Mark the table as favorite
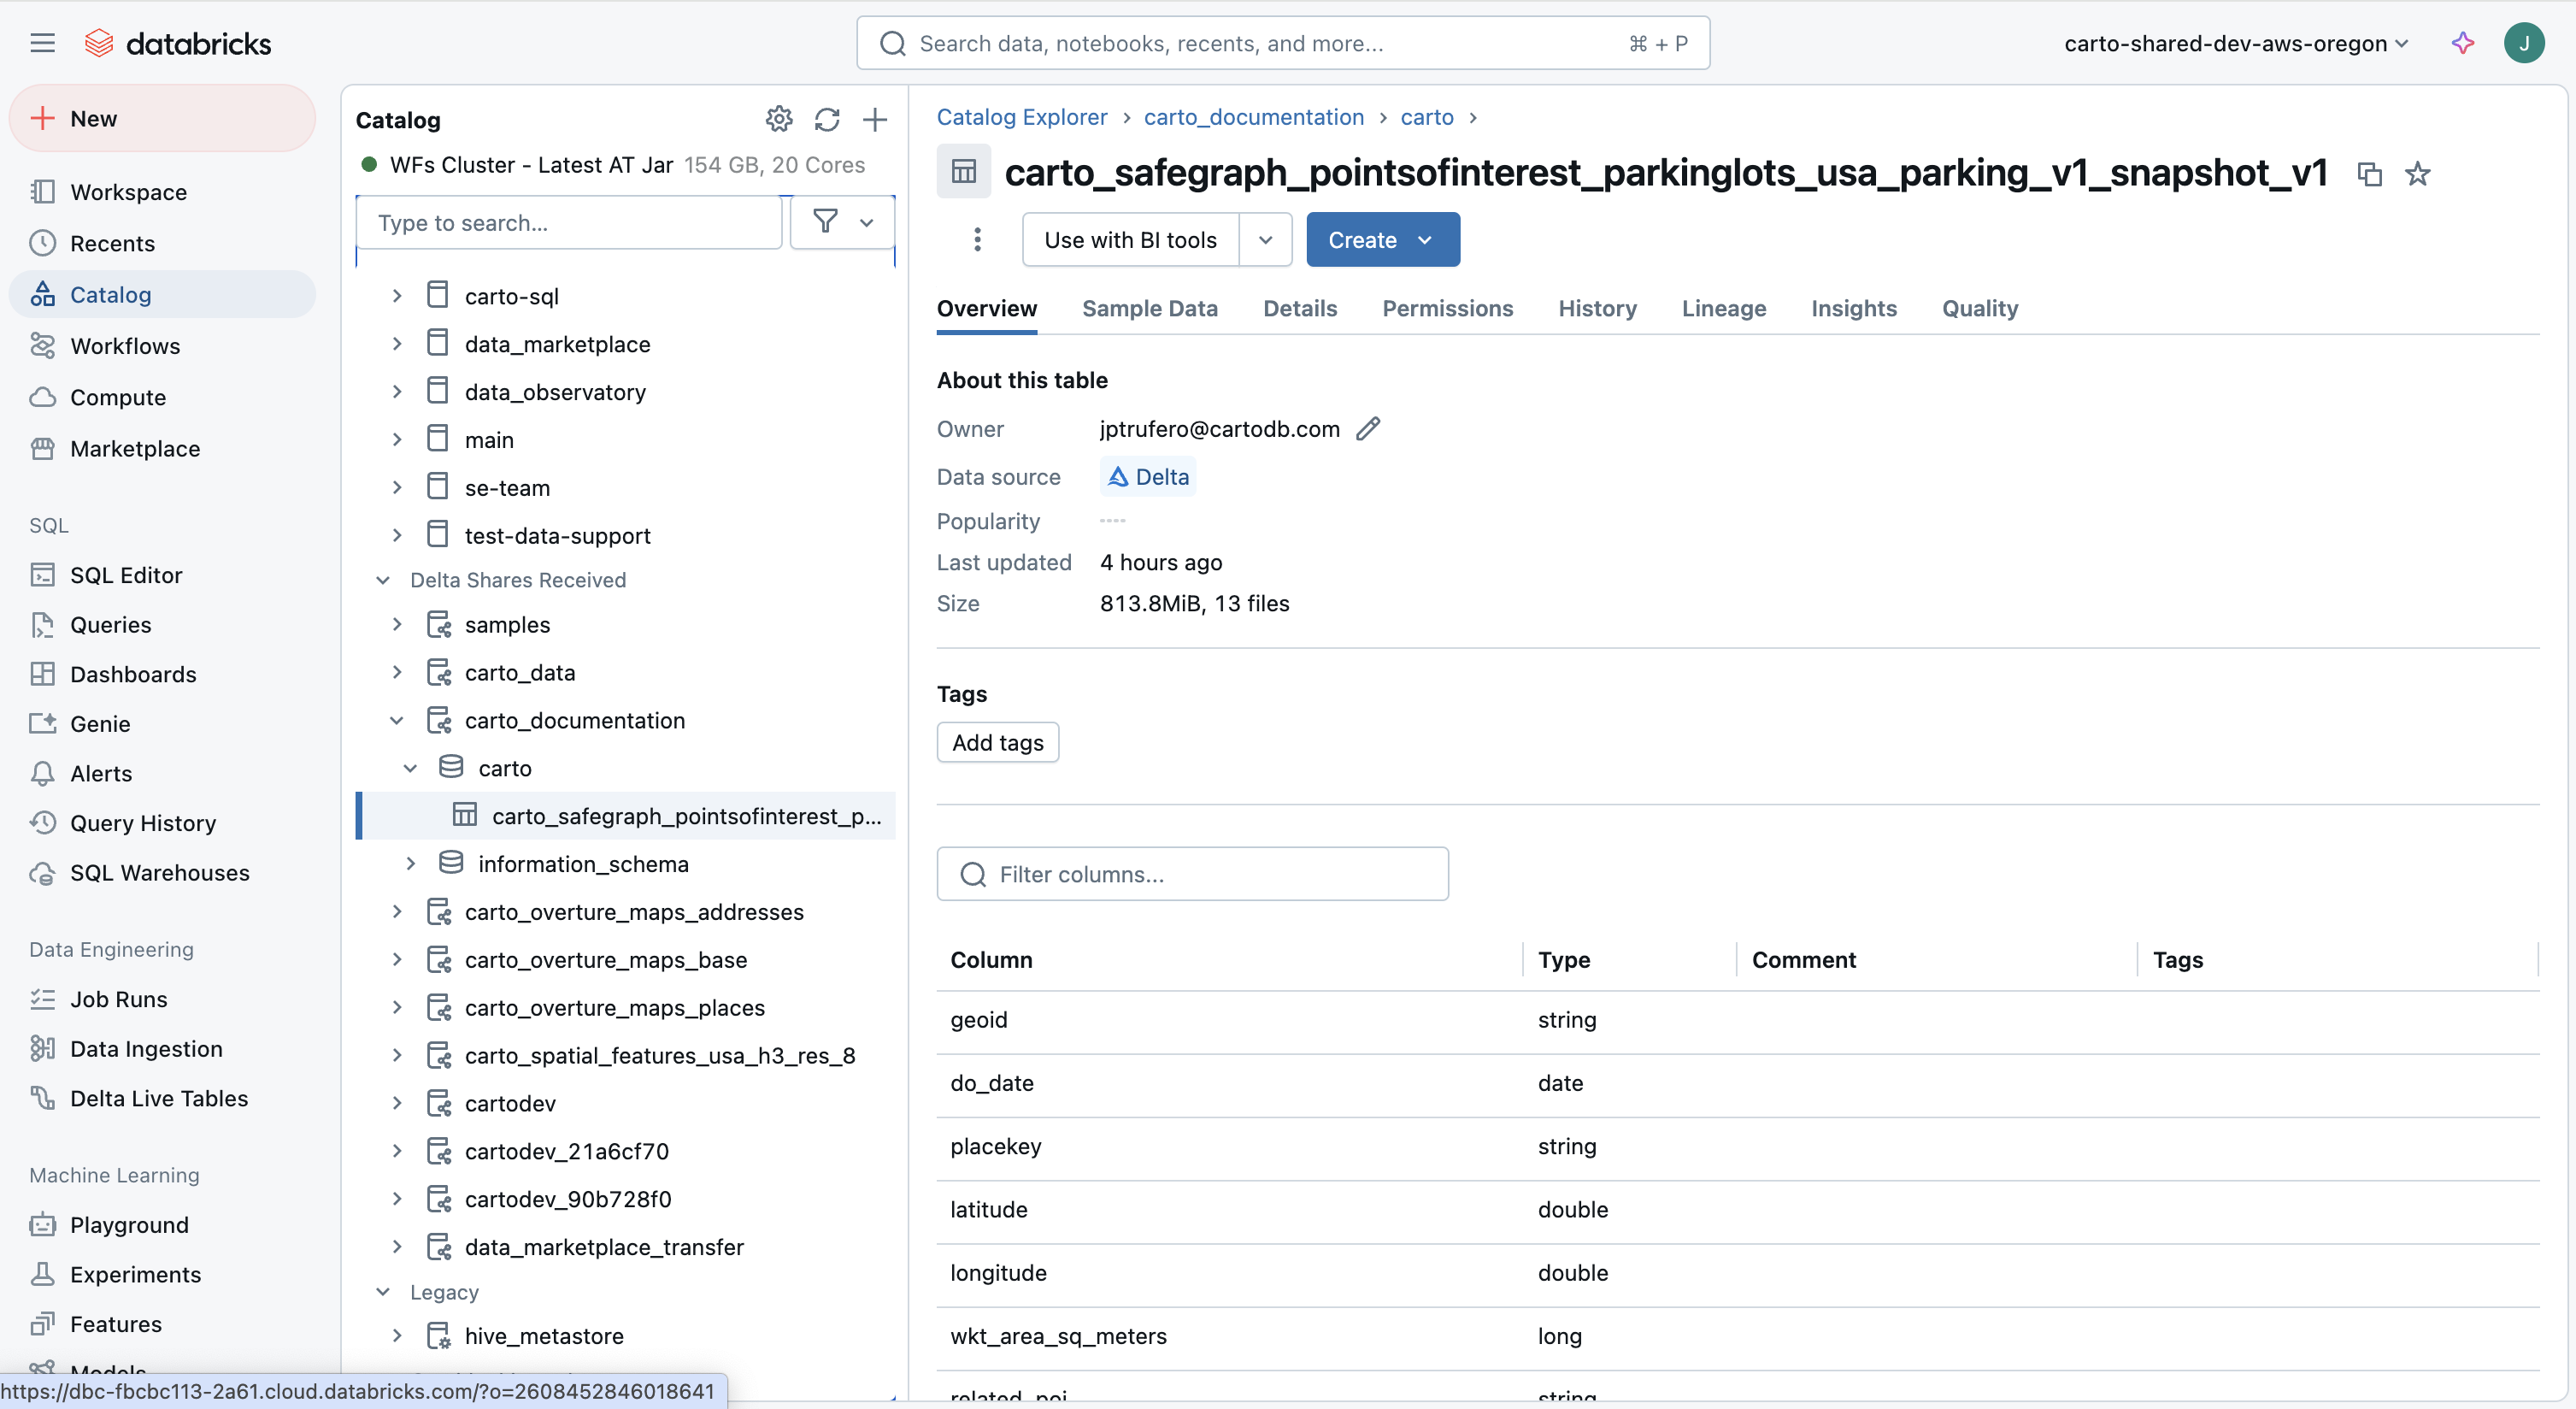 pos(2417,174)
